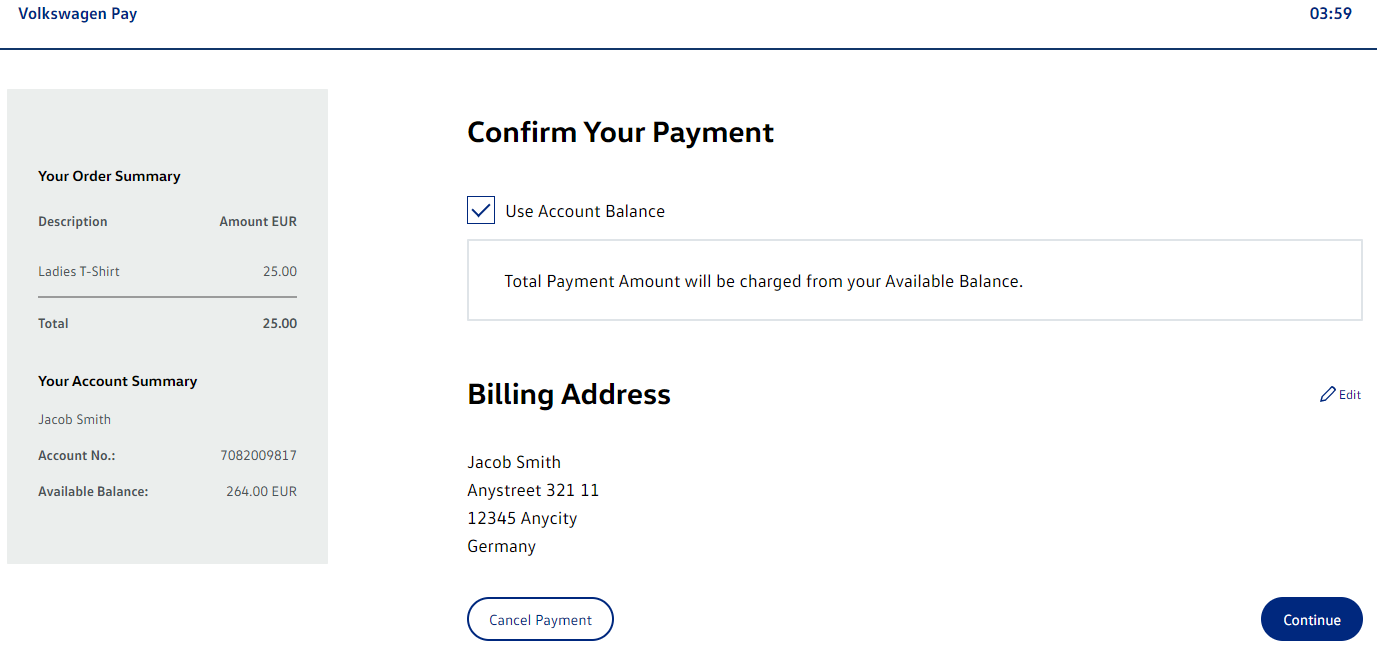Click the bold Total amount 25.00
The width and height of the screenshot is (1377, 651).
coord(279,323)
